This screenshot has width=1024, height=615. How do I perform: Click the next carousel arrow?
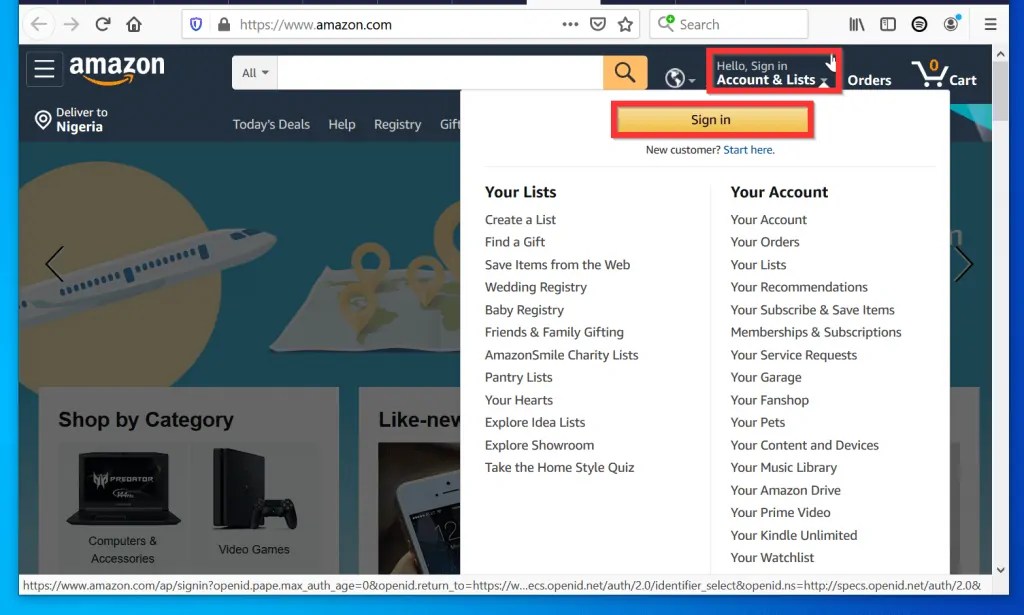[964, 264]
